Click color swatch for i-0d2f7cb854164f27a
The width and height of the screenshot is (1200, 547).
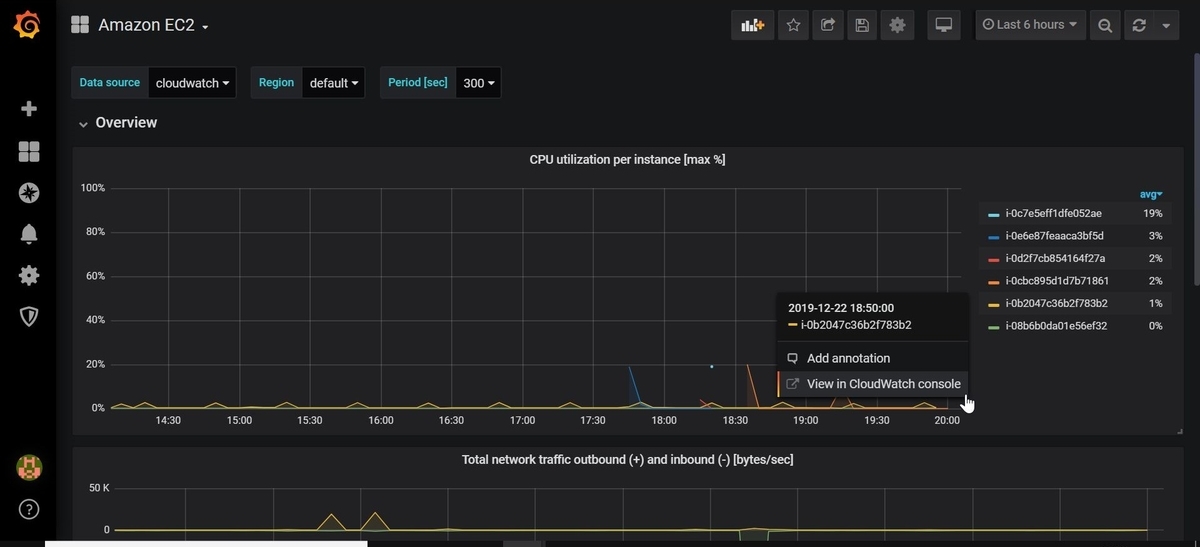tap(993, 259)
